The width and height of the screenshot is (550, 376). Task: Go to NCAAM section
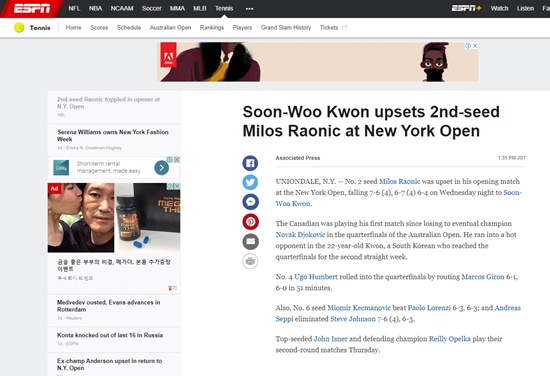(122, 8)
